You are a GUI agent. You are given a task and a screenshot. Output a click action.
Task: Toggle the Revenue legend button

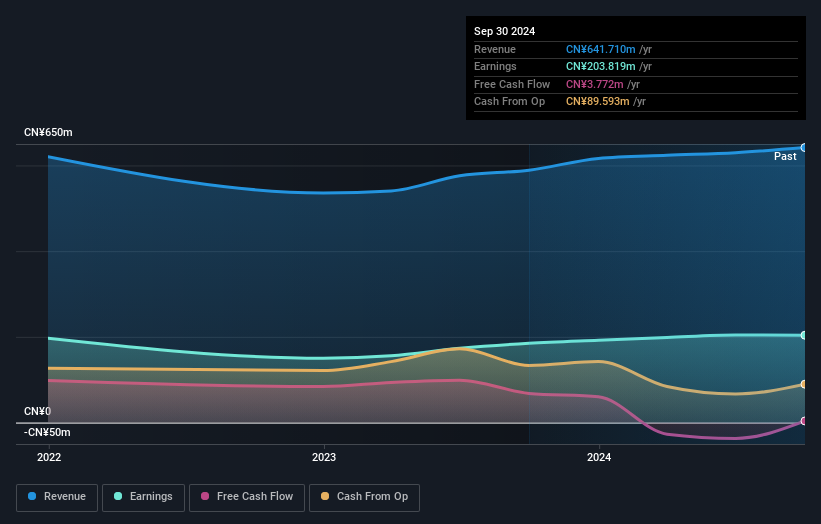(57, 497)
